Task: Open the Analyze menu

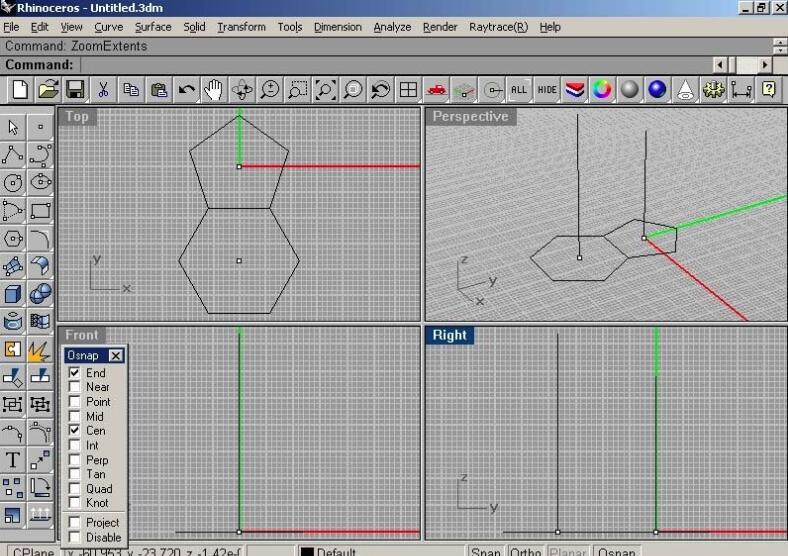Action: [392, 27]
